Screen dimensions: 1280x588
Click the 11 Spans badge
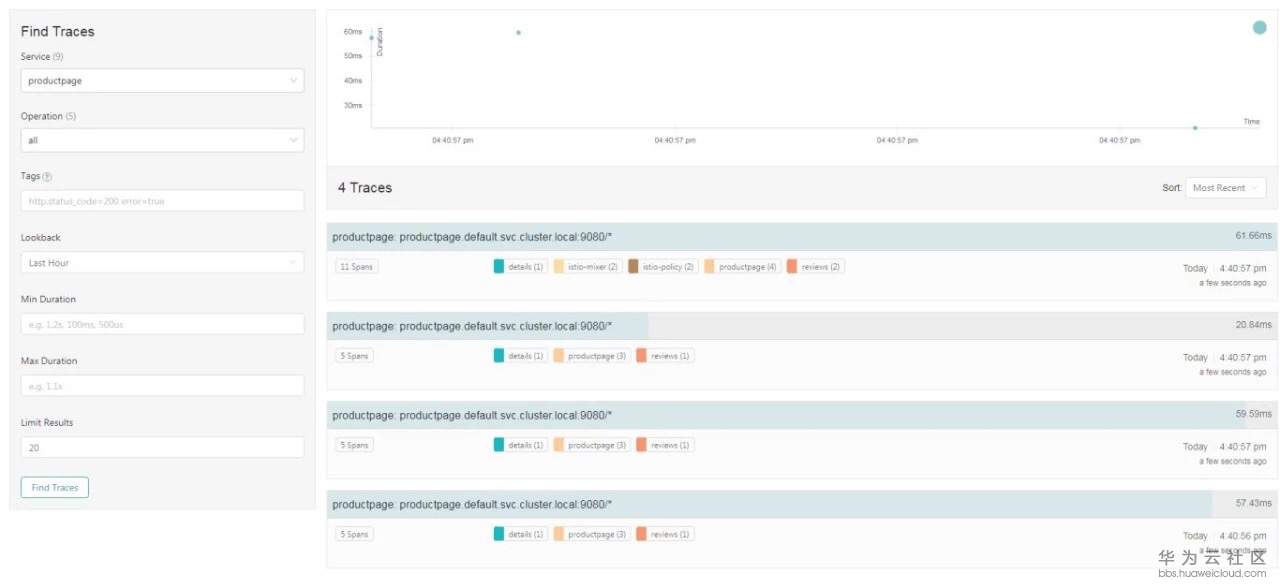[x=355, y=267]
